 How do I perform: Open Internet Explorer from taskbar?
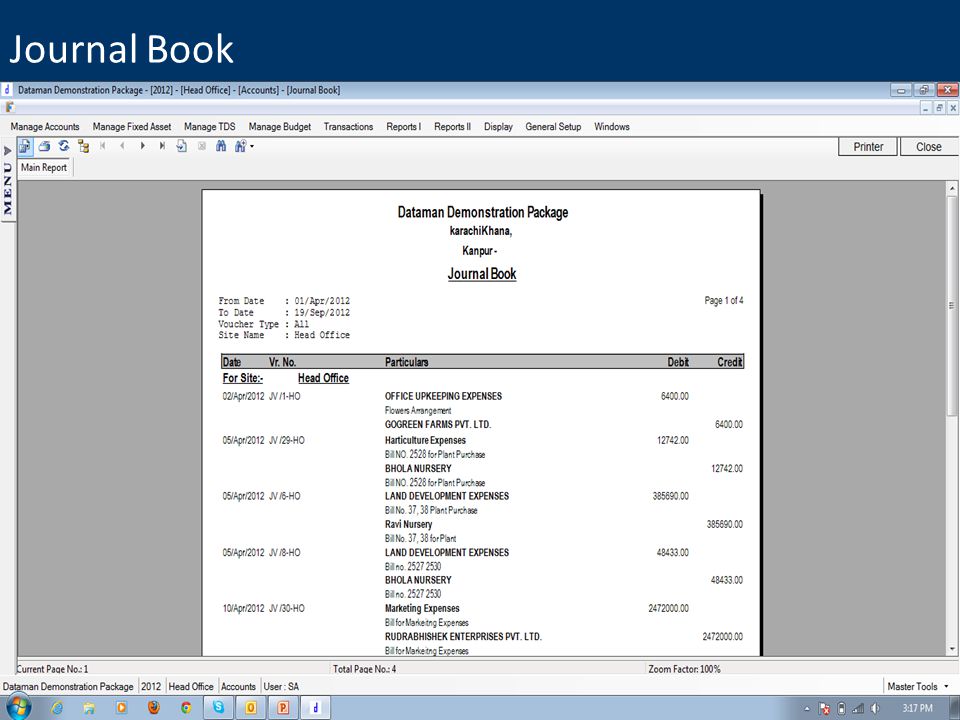[x=57, y=708]
